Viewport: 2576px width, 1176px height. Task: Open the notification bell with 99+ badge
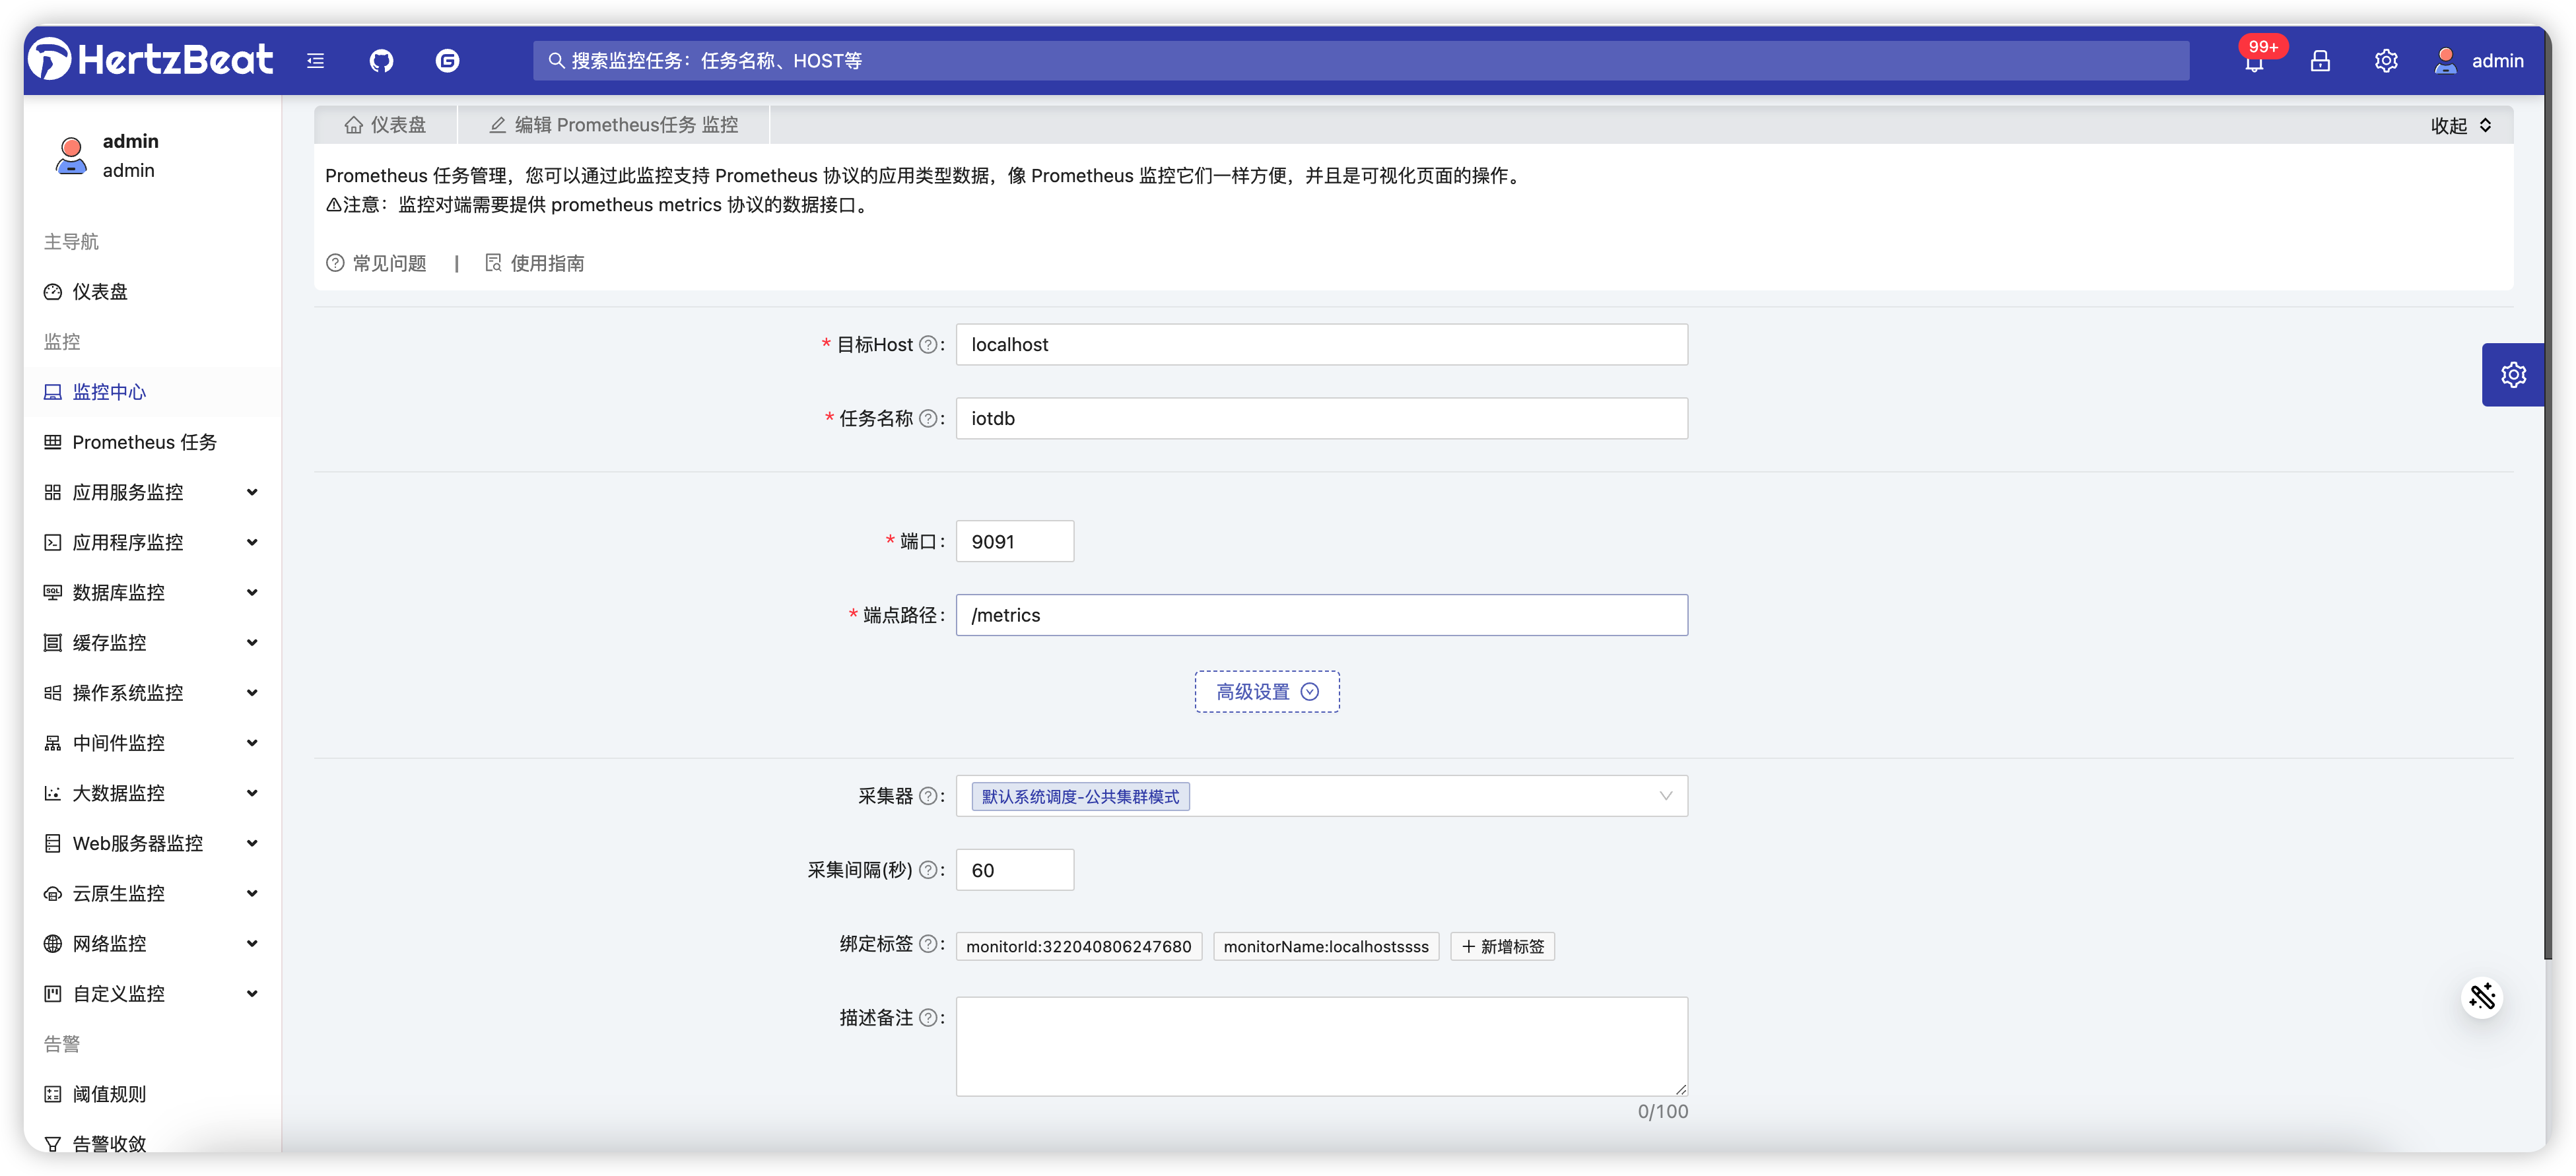2253,62
